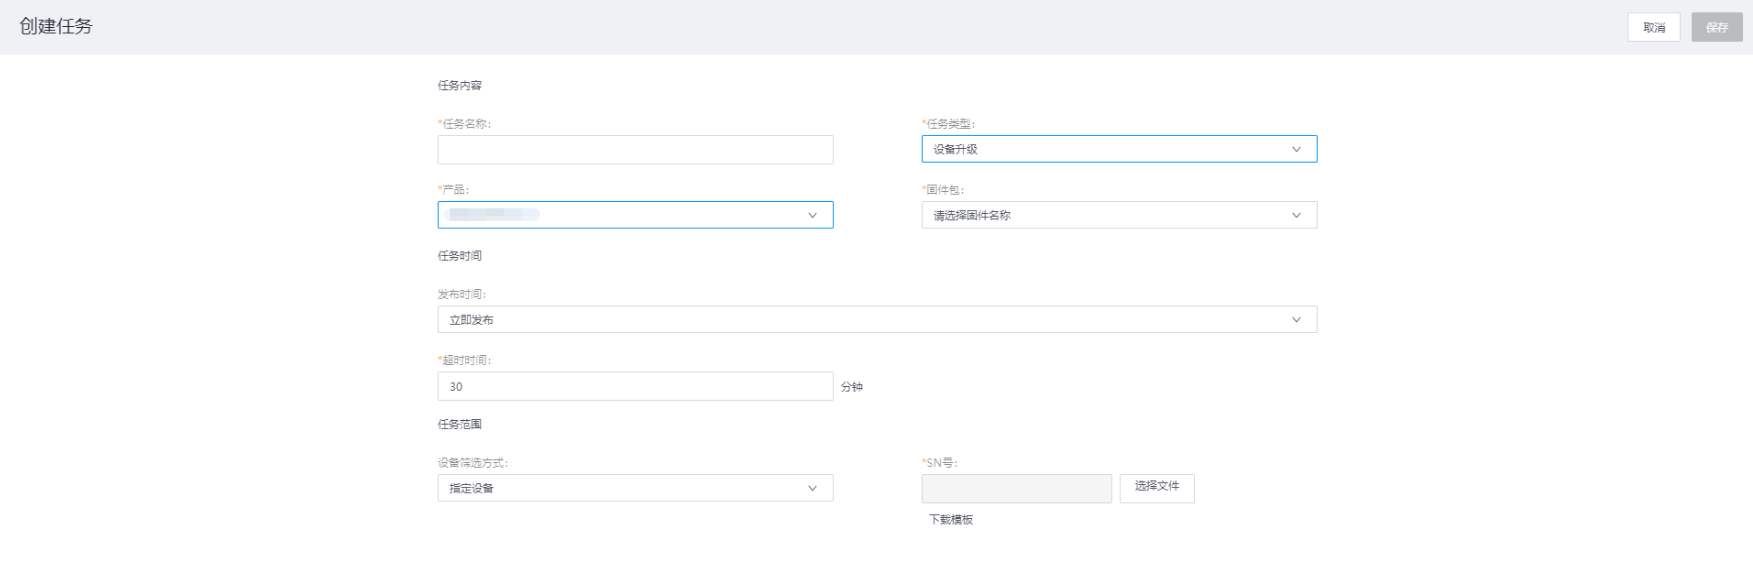Screen dimensions: 1753x586
Task: Click the chevron arrow in 设备筛选方式 field
Action: coord(812,488)
